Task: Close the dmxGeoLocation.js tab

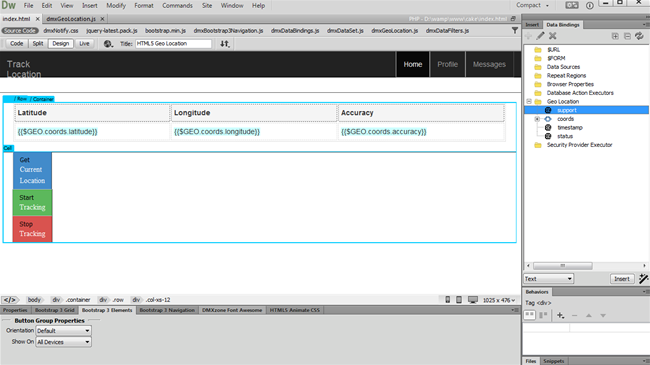Action: (102, 19)
